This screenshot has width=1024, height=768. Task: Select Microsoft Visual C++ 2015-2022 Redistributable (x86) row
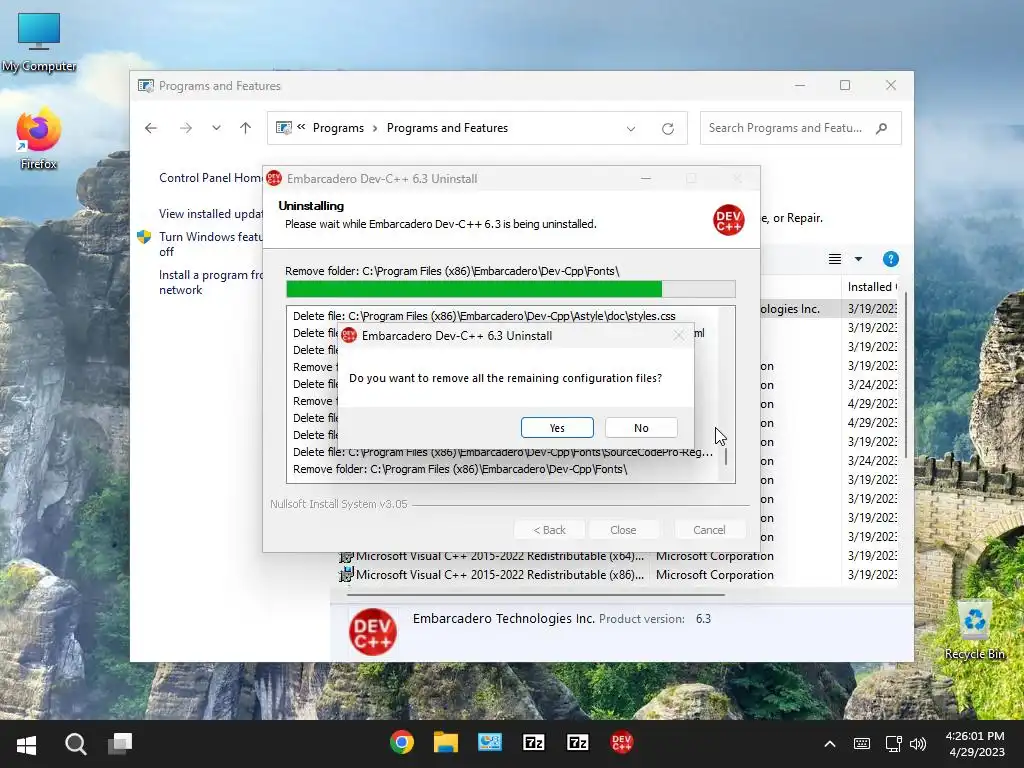click(617, 575)
